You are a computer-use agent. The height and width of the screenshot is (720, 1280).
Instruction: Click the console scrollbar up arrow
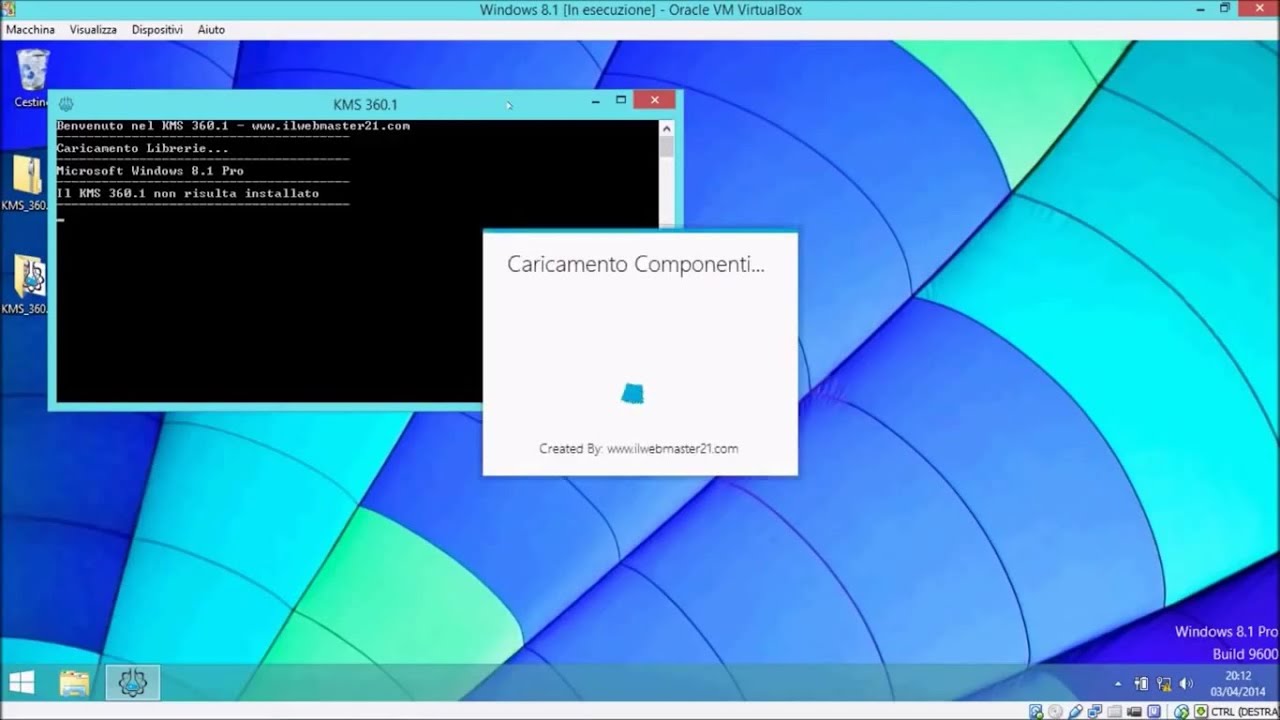click(666, 127)
